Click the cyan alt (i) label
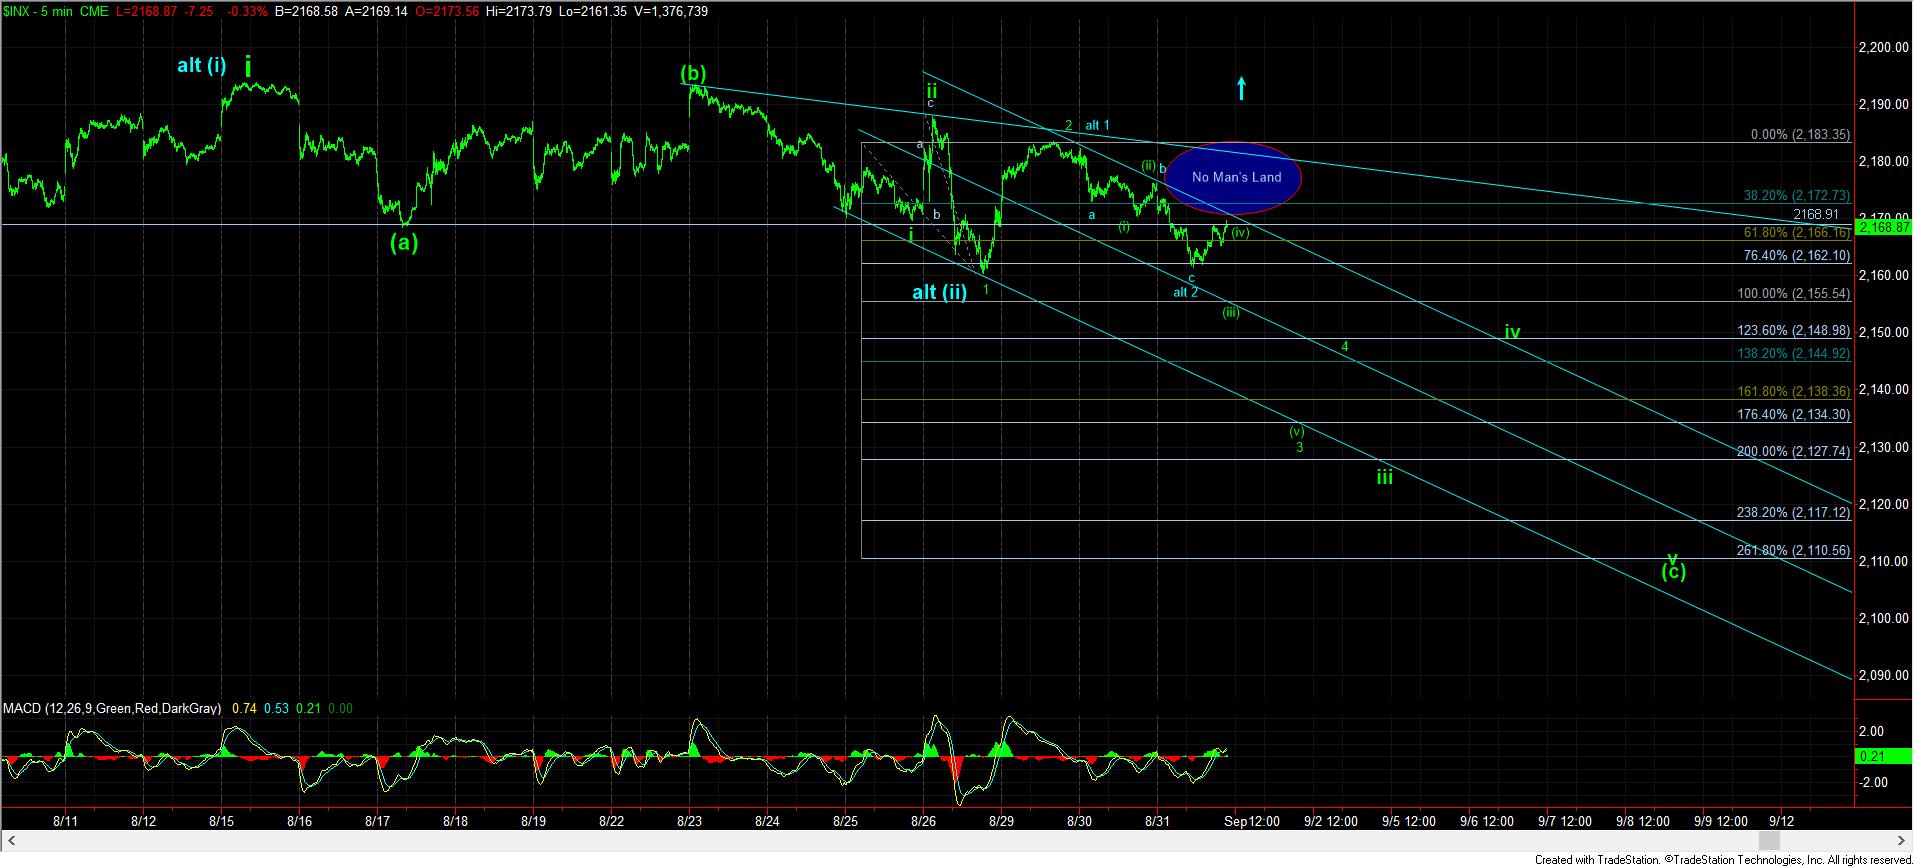 click(x=201, y=66)
